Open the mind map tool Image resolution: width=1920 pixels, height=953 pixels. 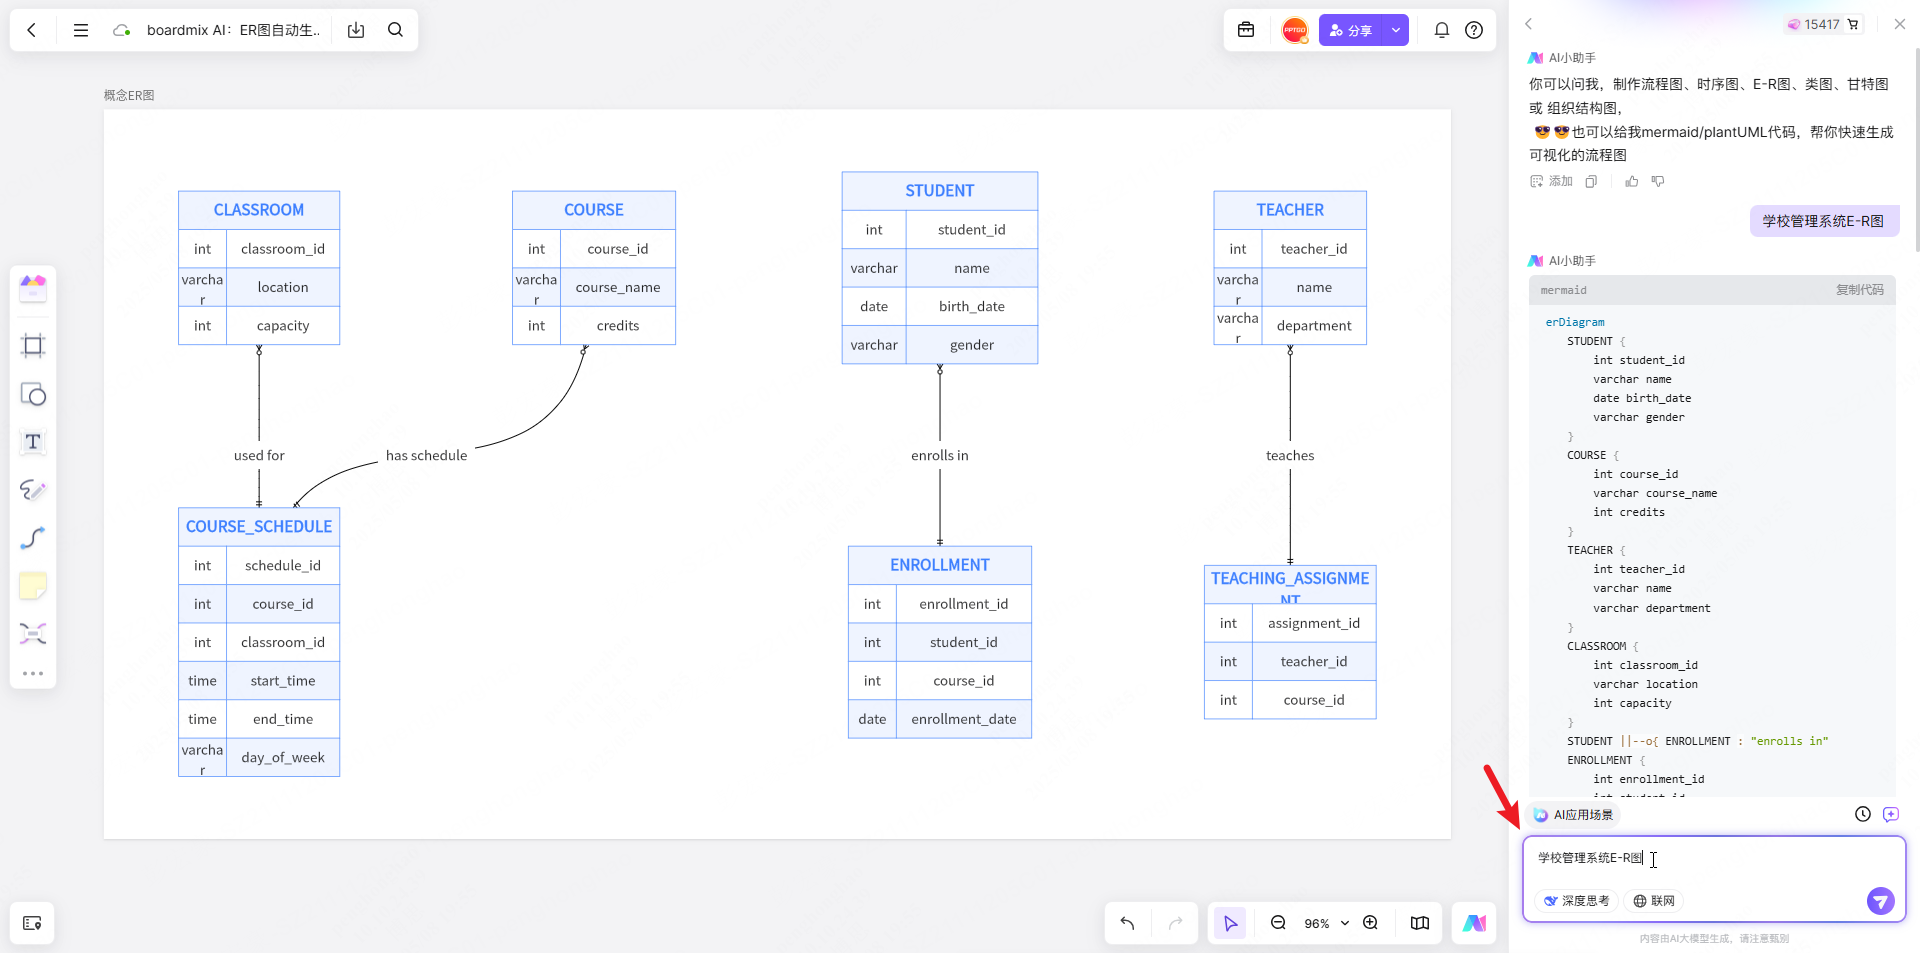pos(33,634)
